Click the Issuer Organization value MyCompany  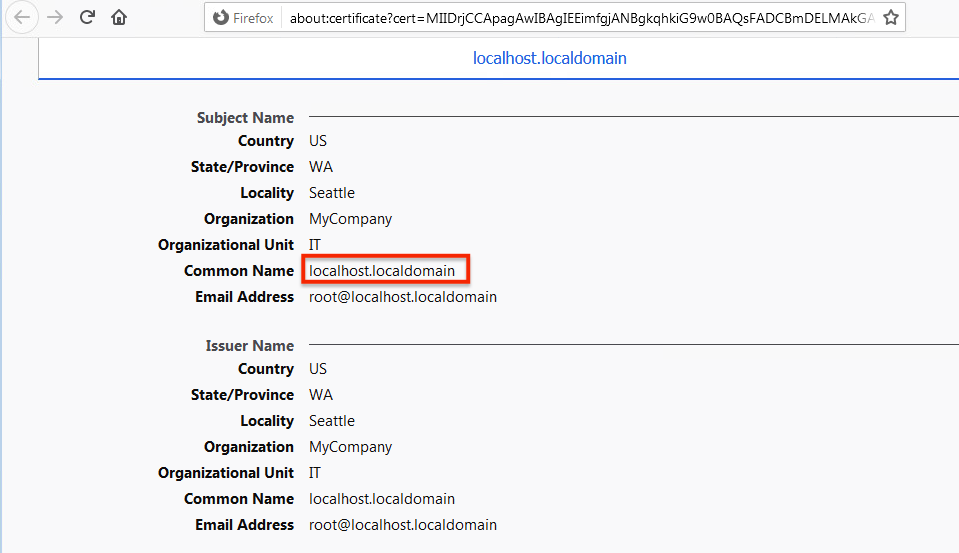(x=350, y=447)
